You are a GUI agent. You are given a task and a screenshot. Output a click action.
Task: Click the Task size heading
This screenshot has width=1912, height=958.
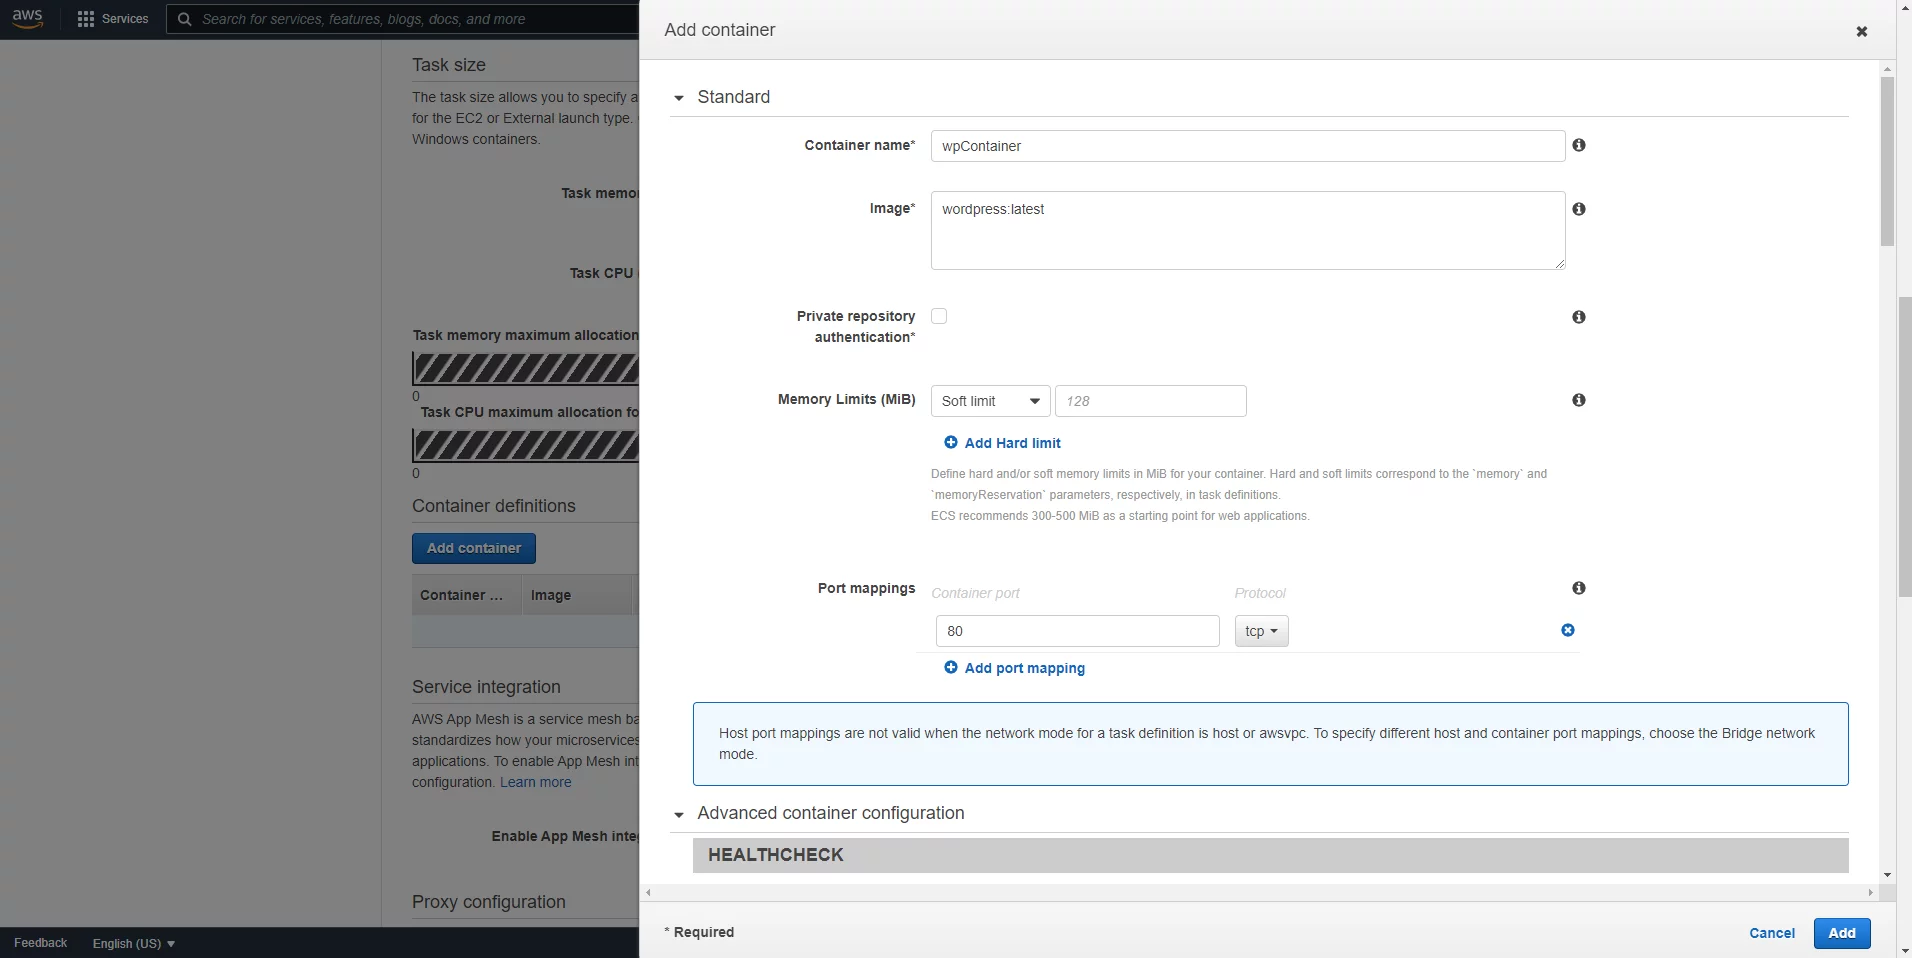click(x=449, y=65)
